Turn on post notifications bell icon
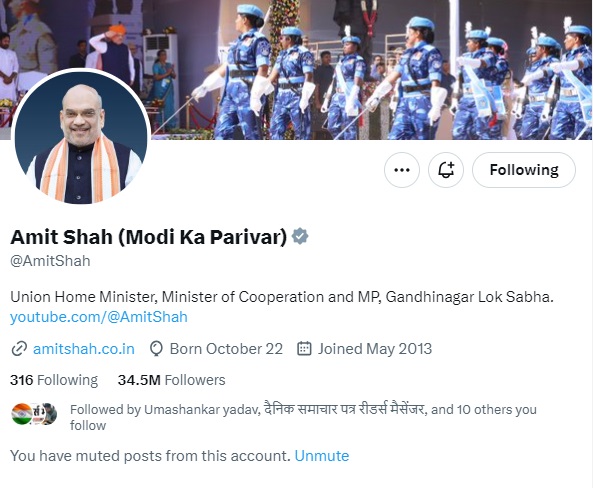This screenshot has width=594, height=488. point(446,170)
